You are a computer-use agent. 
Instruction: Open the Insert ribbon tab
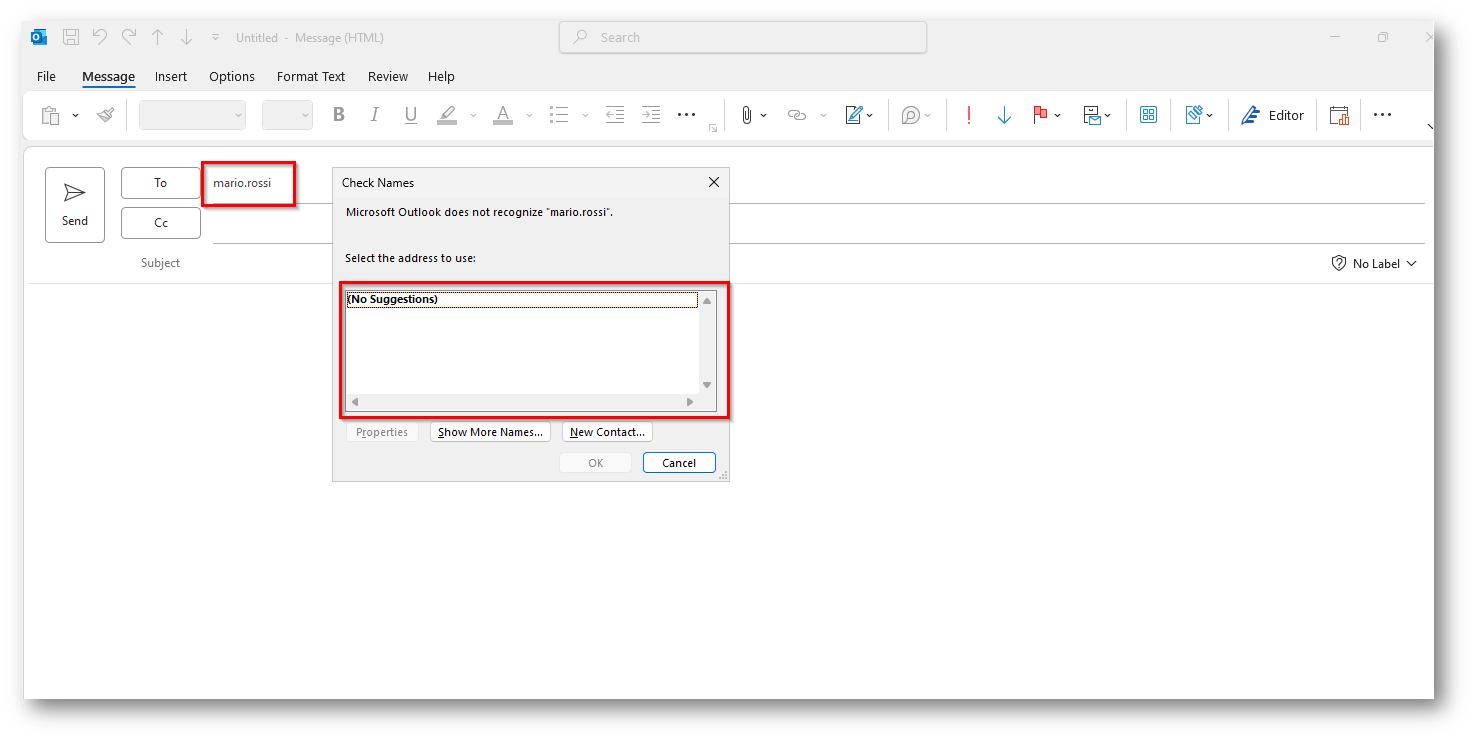pyautogui.click(x=171, y=76)
